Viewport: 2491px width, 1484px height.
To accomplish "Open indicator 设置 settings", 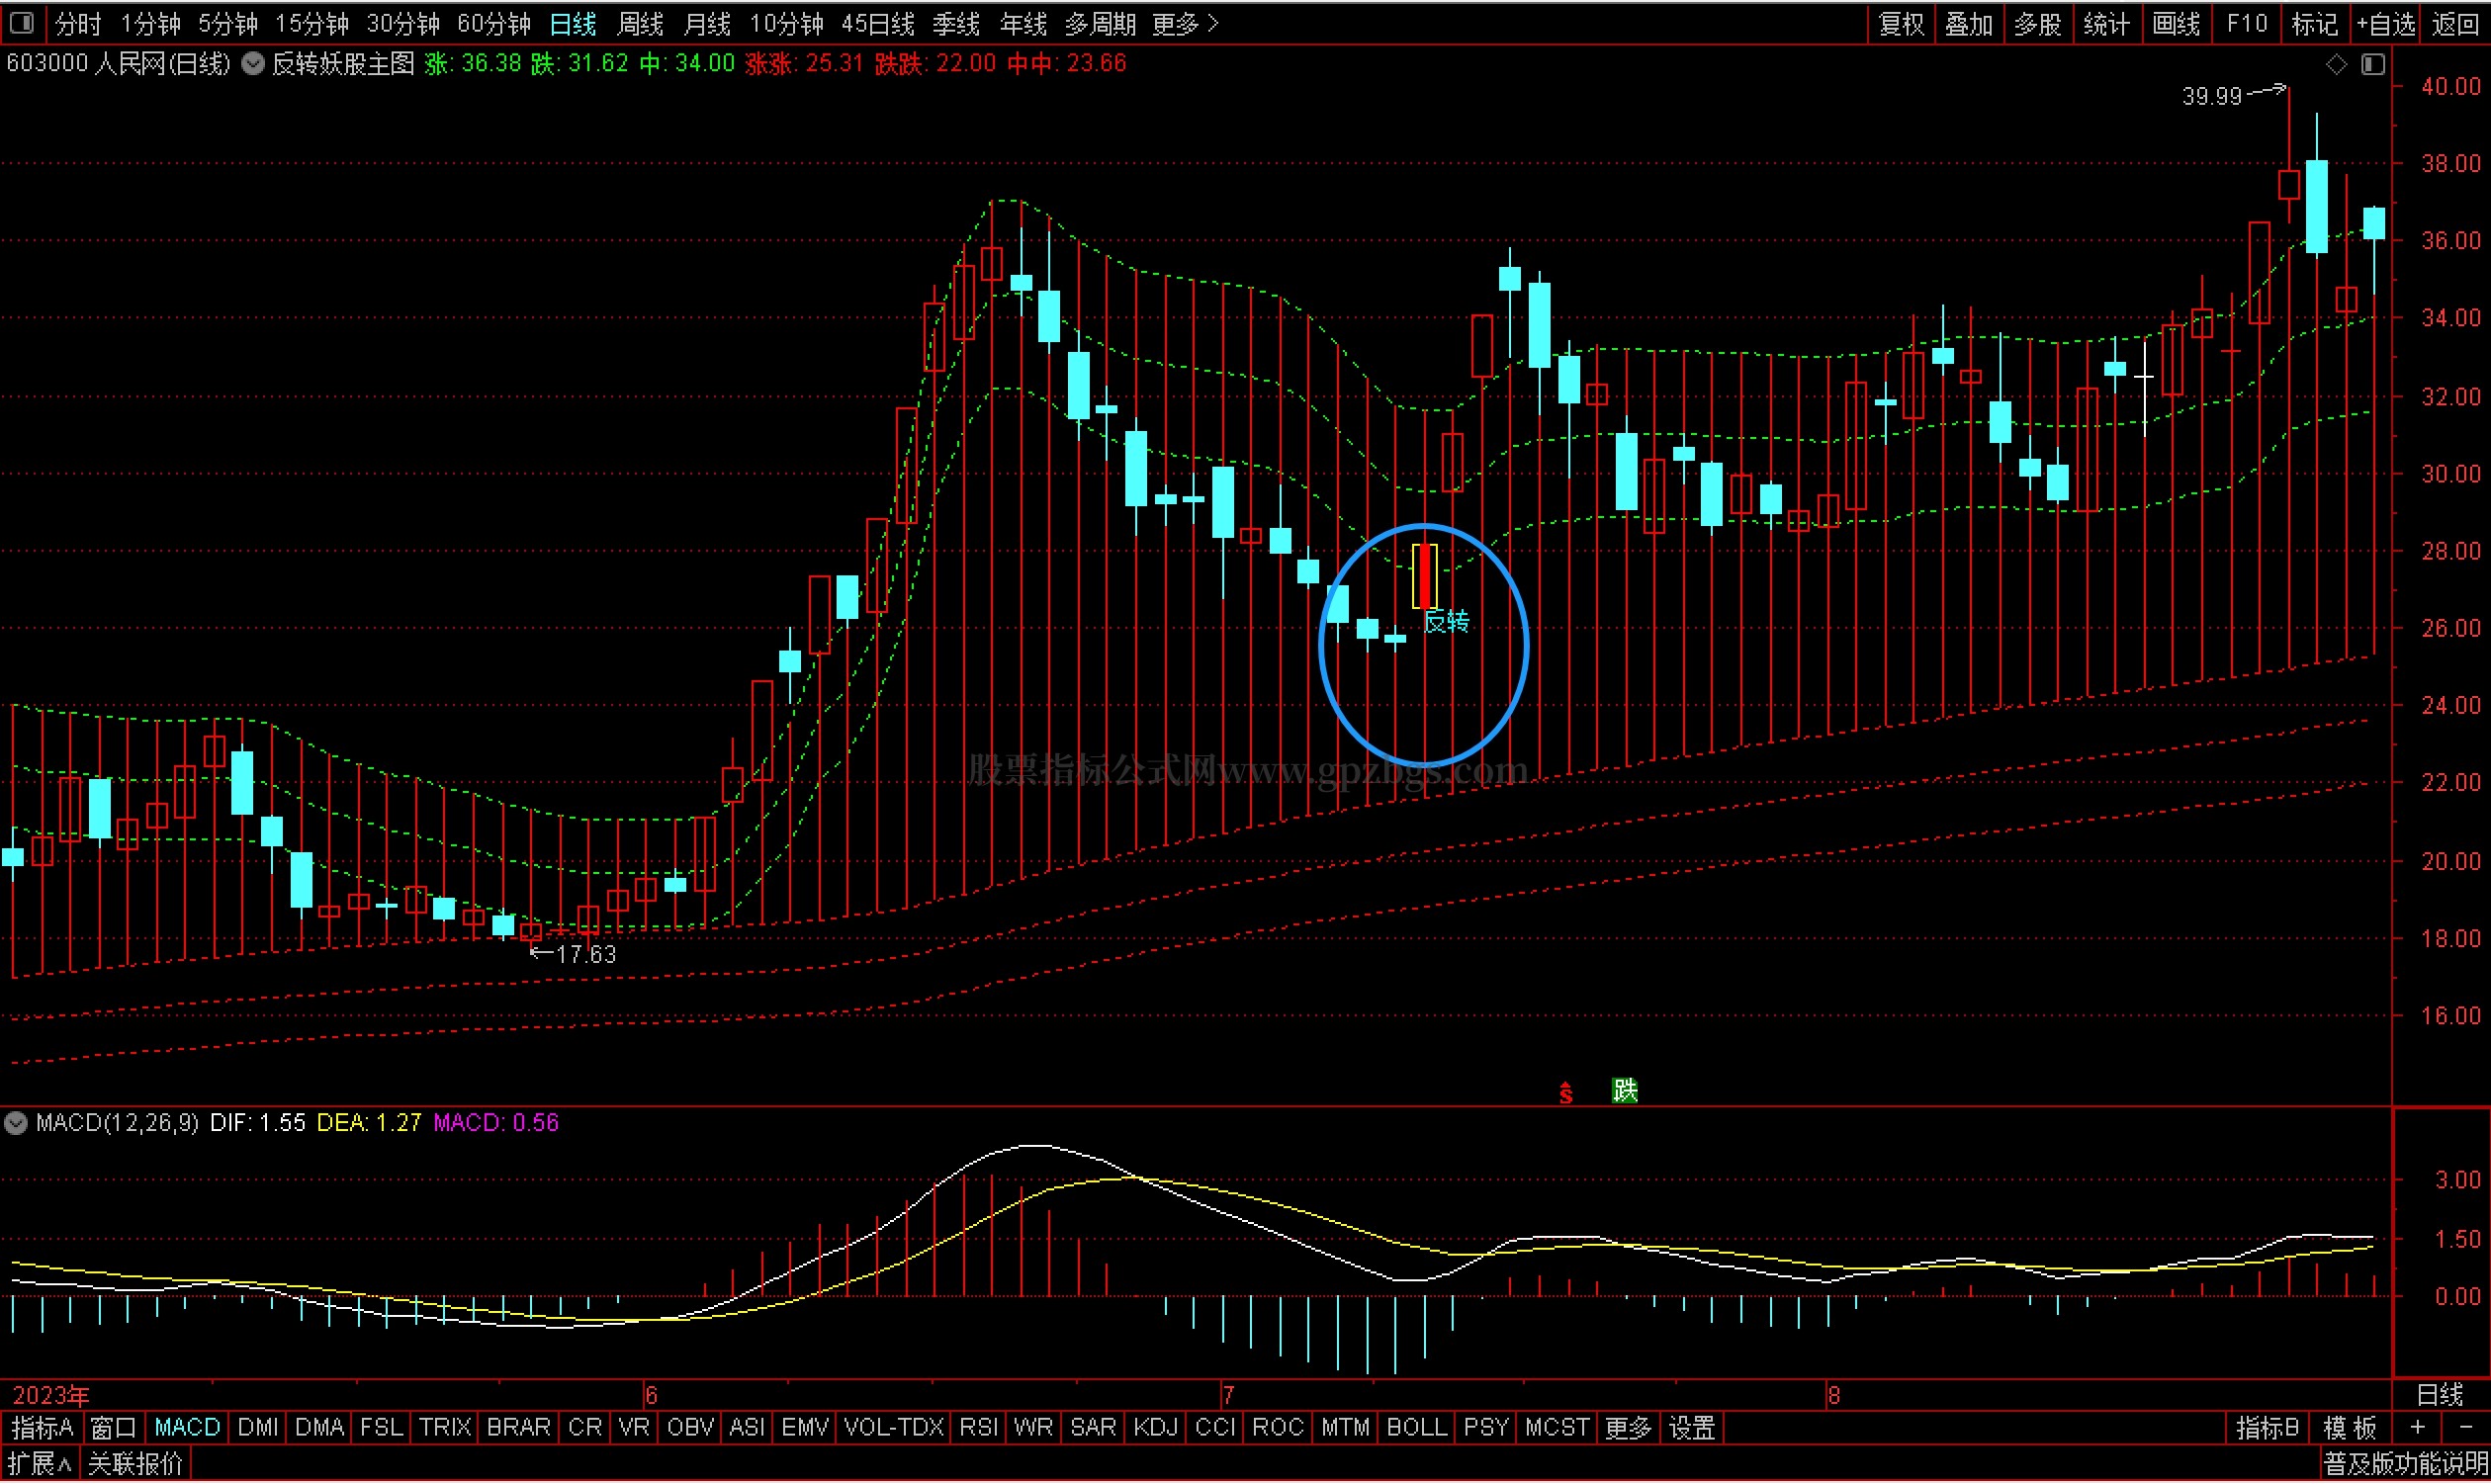I will (x=1693, y=1429).
